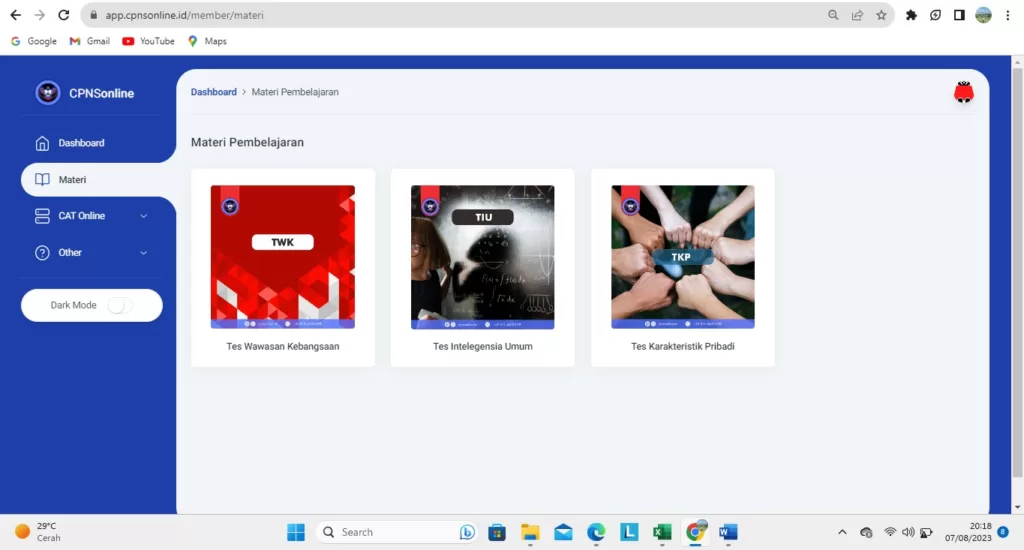The height and width of the screenshot is (550, 1024).
Task: Click the Dashboard breadcrumb link
Action: (213, 92)
